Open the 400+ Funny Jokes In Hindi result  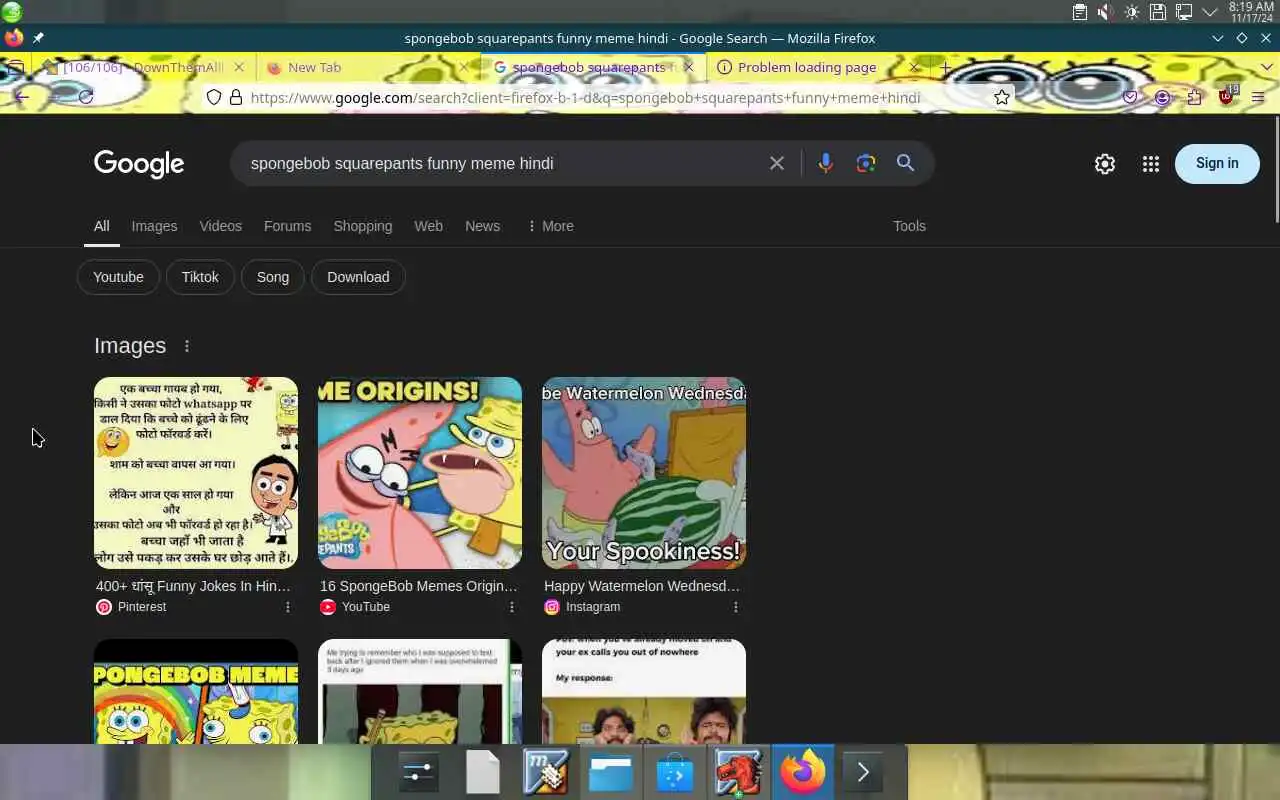(x=193, y=586)
